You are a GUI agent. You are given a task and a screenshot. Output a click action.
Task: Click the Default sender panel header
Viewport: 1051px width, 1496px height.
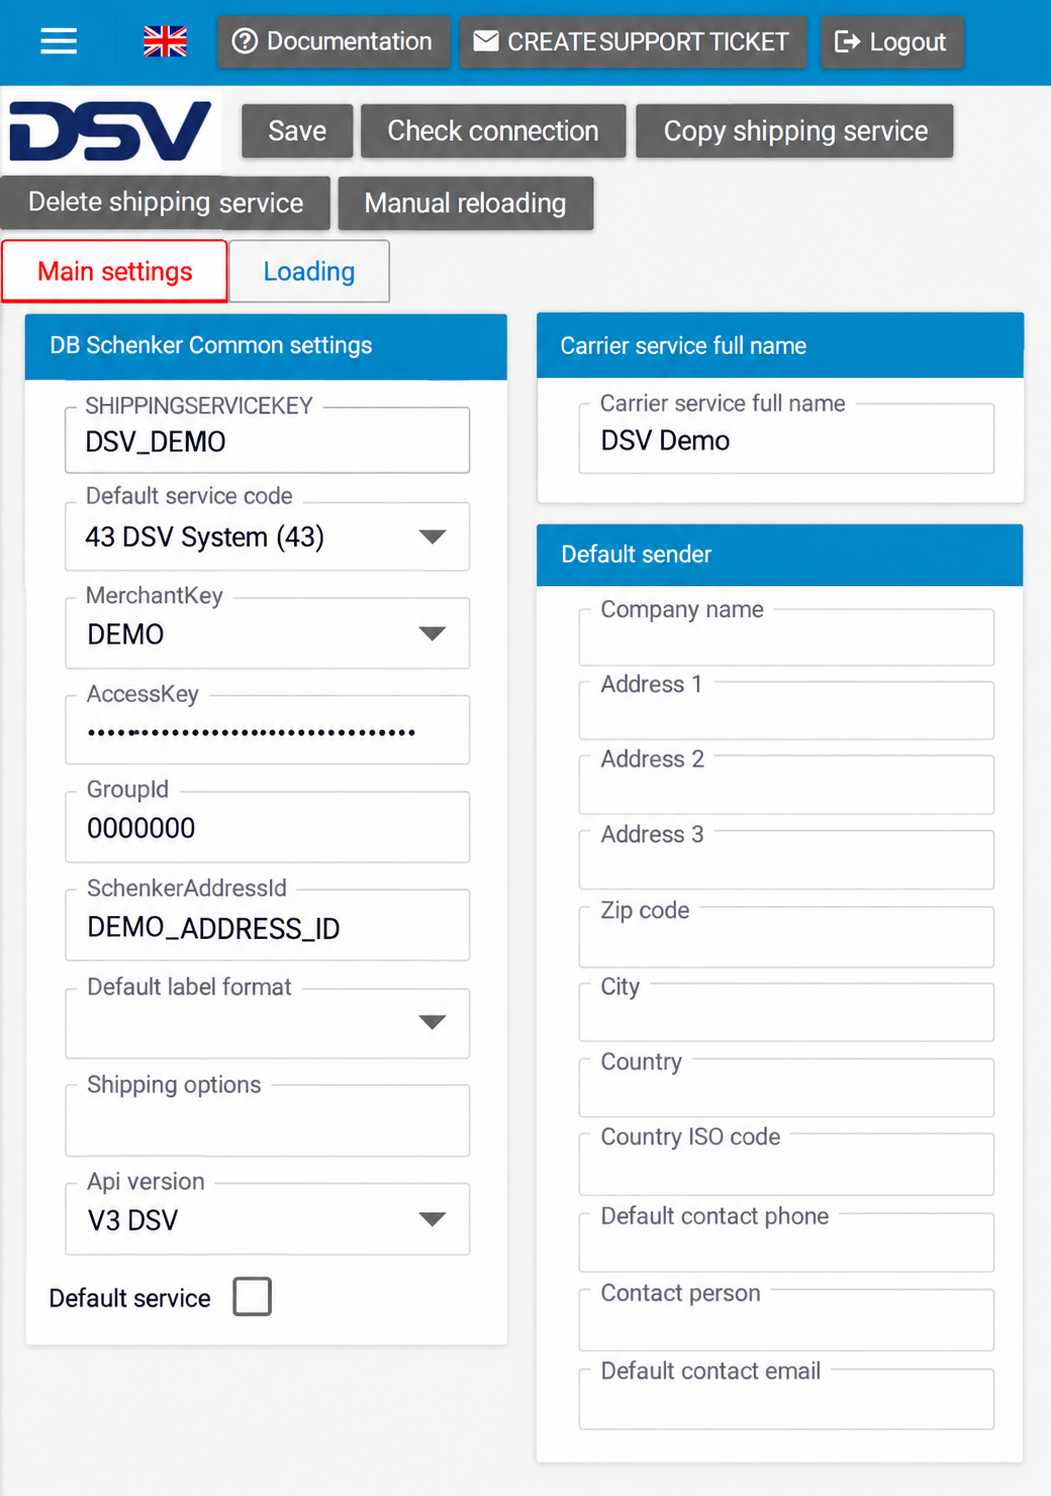[780, 555]
